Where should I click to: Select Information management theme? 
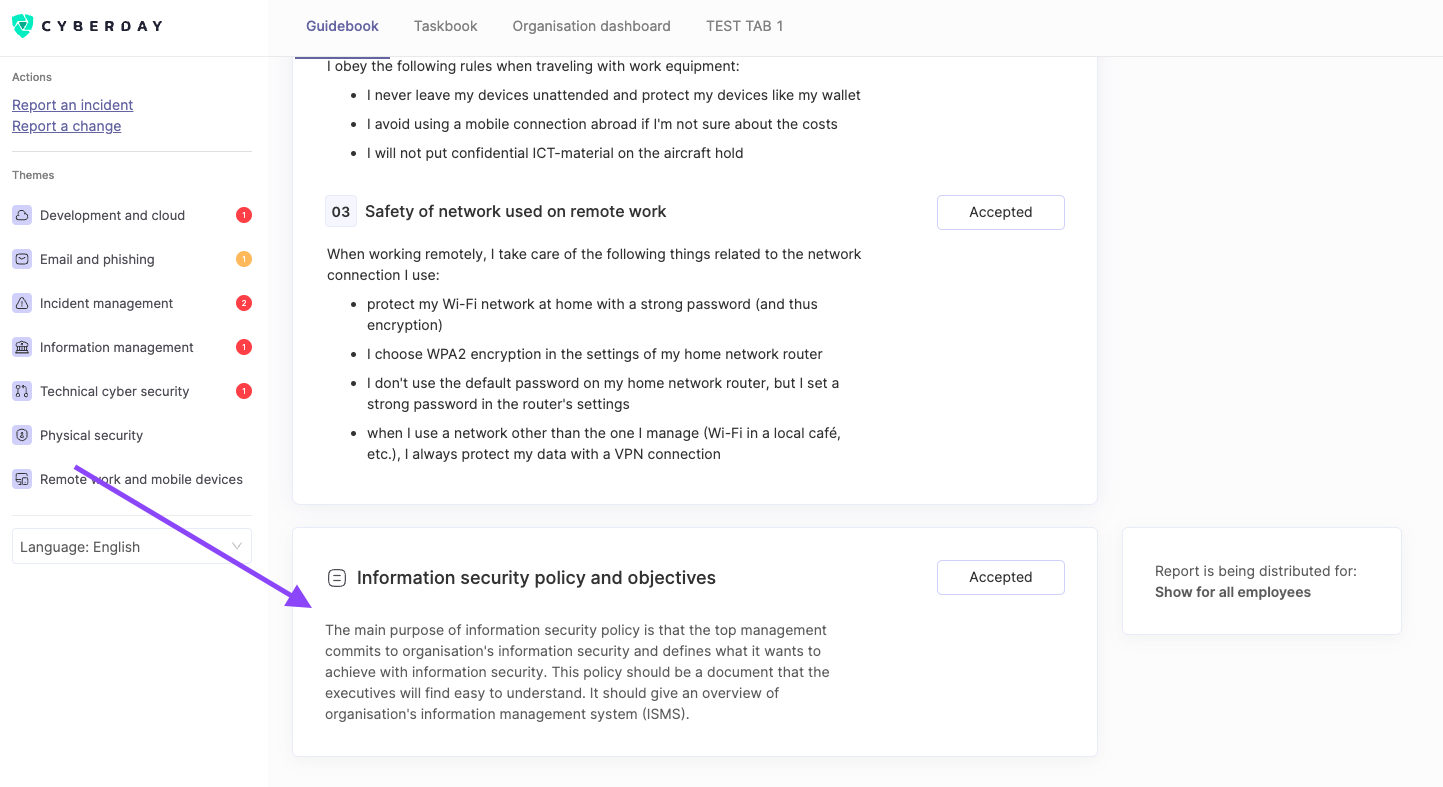point(132,347)
